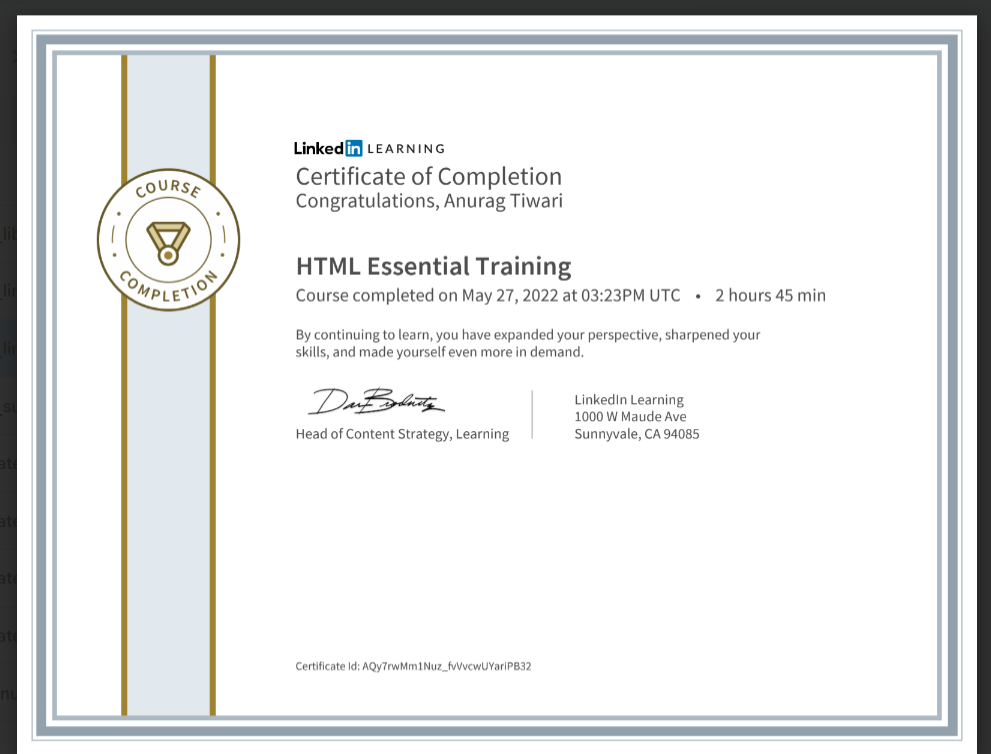Select 'Congratulations, Anurag Tiwari' text
Screen dimensions: 991x754
[429, 201]
